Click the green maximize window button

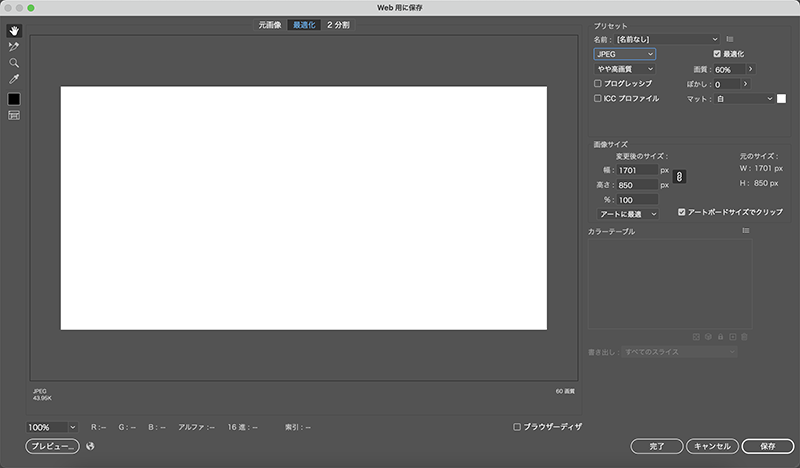pyautogui.click(x=31, y=8)
